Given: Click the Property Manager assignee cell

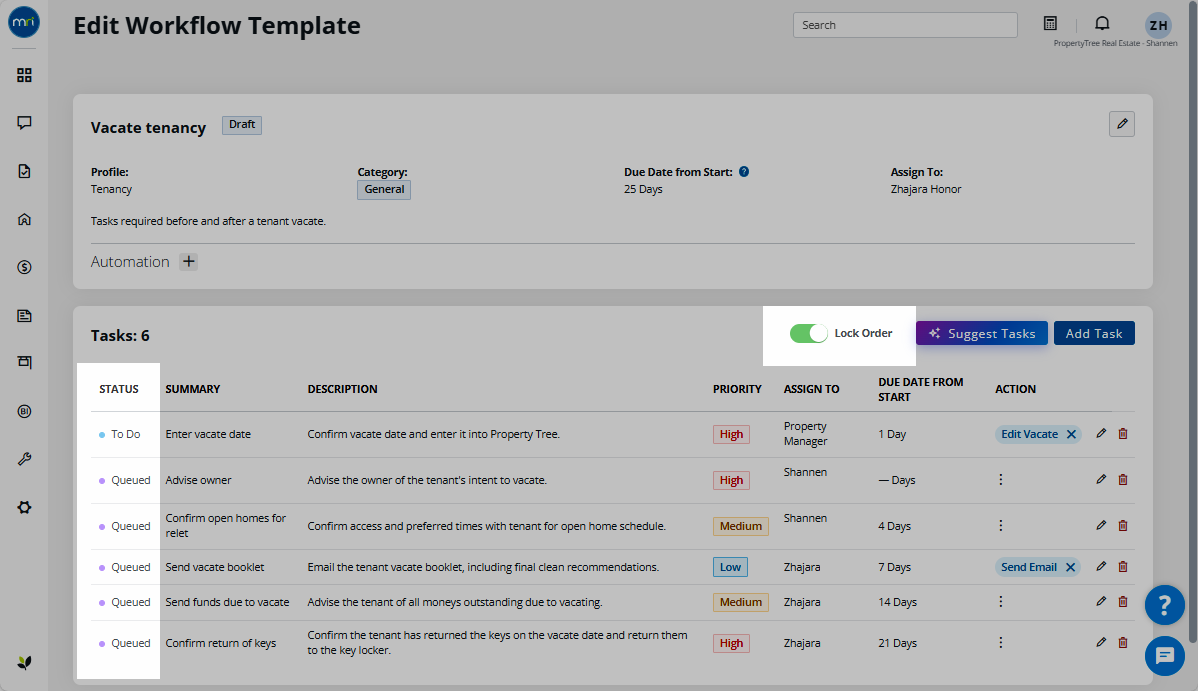Looking at the screenshot, I should [x=805, y=433].
